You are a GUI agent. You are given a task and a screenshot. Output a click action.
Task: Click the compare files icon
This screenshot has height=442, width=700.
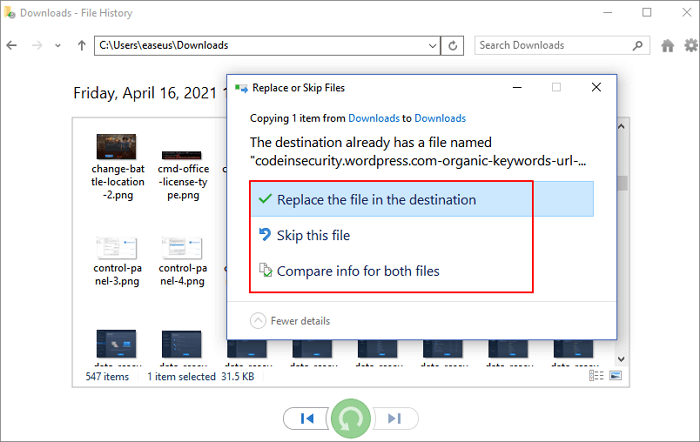[265, 270]
